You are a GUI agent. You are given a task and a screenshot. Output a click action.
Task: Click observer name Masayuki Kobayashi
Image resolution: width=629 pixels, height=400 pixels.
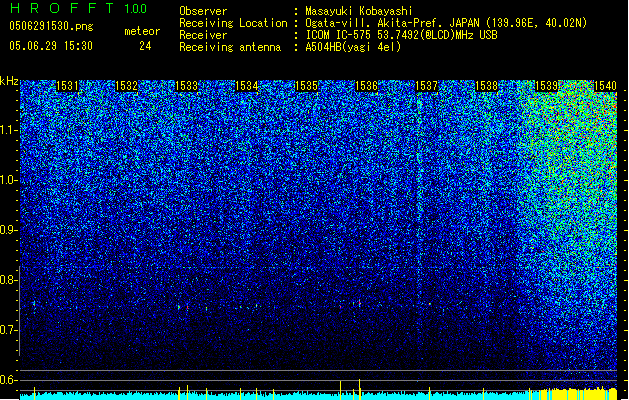click(359, 11)
